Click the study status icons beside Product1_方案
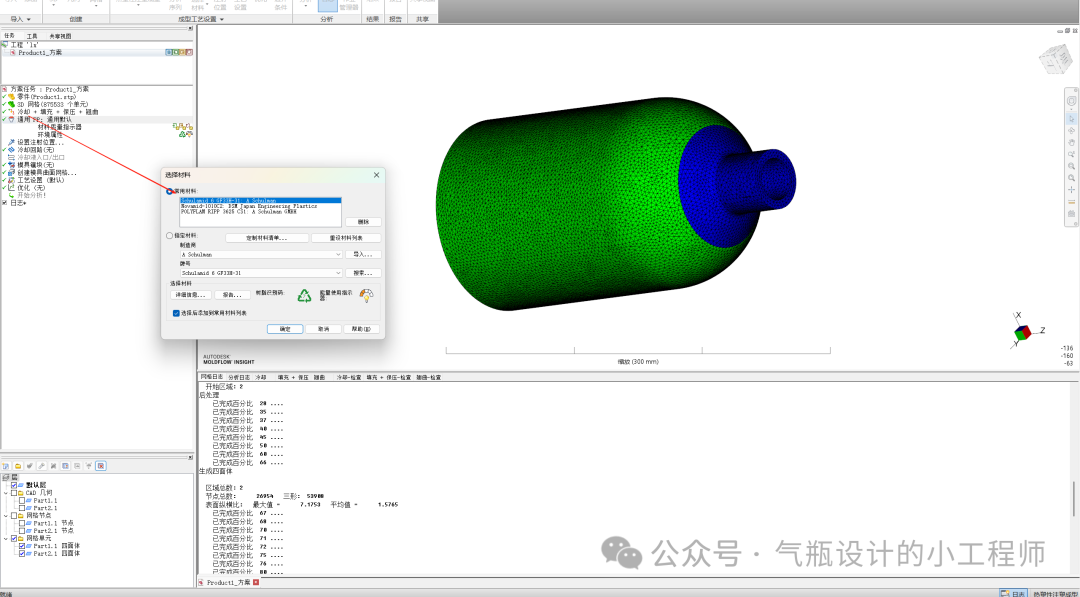 point(179,52)
